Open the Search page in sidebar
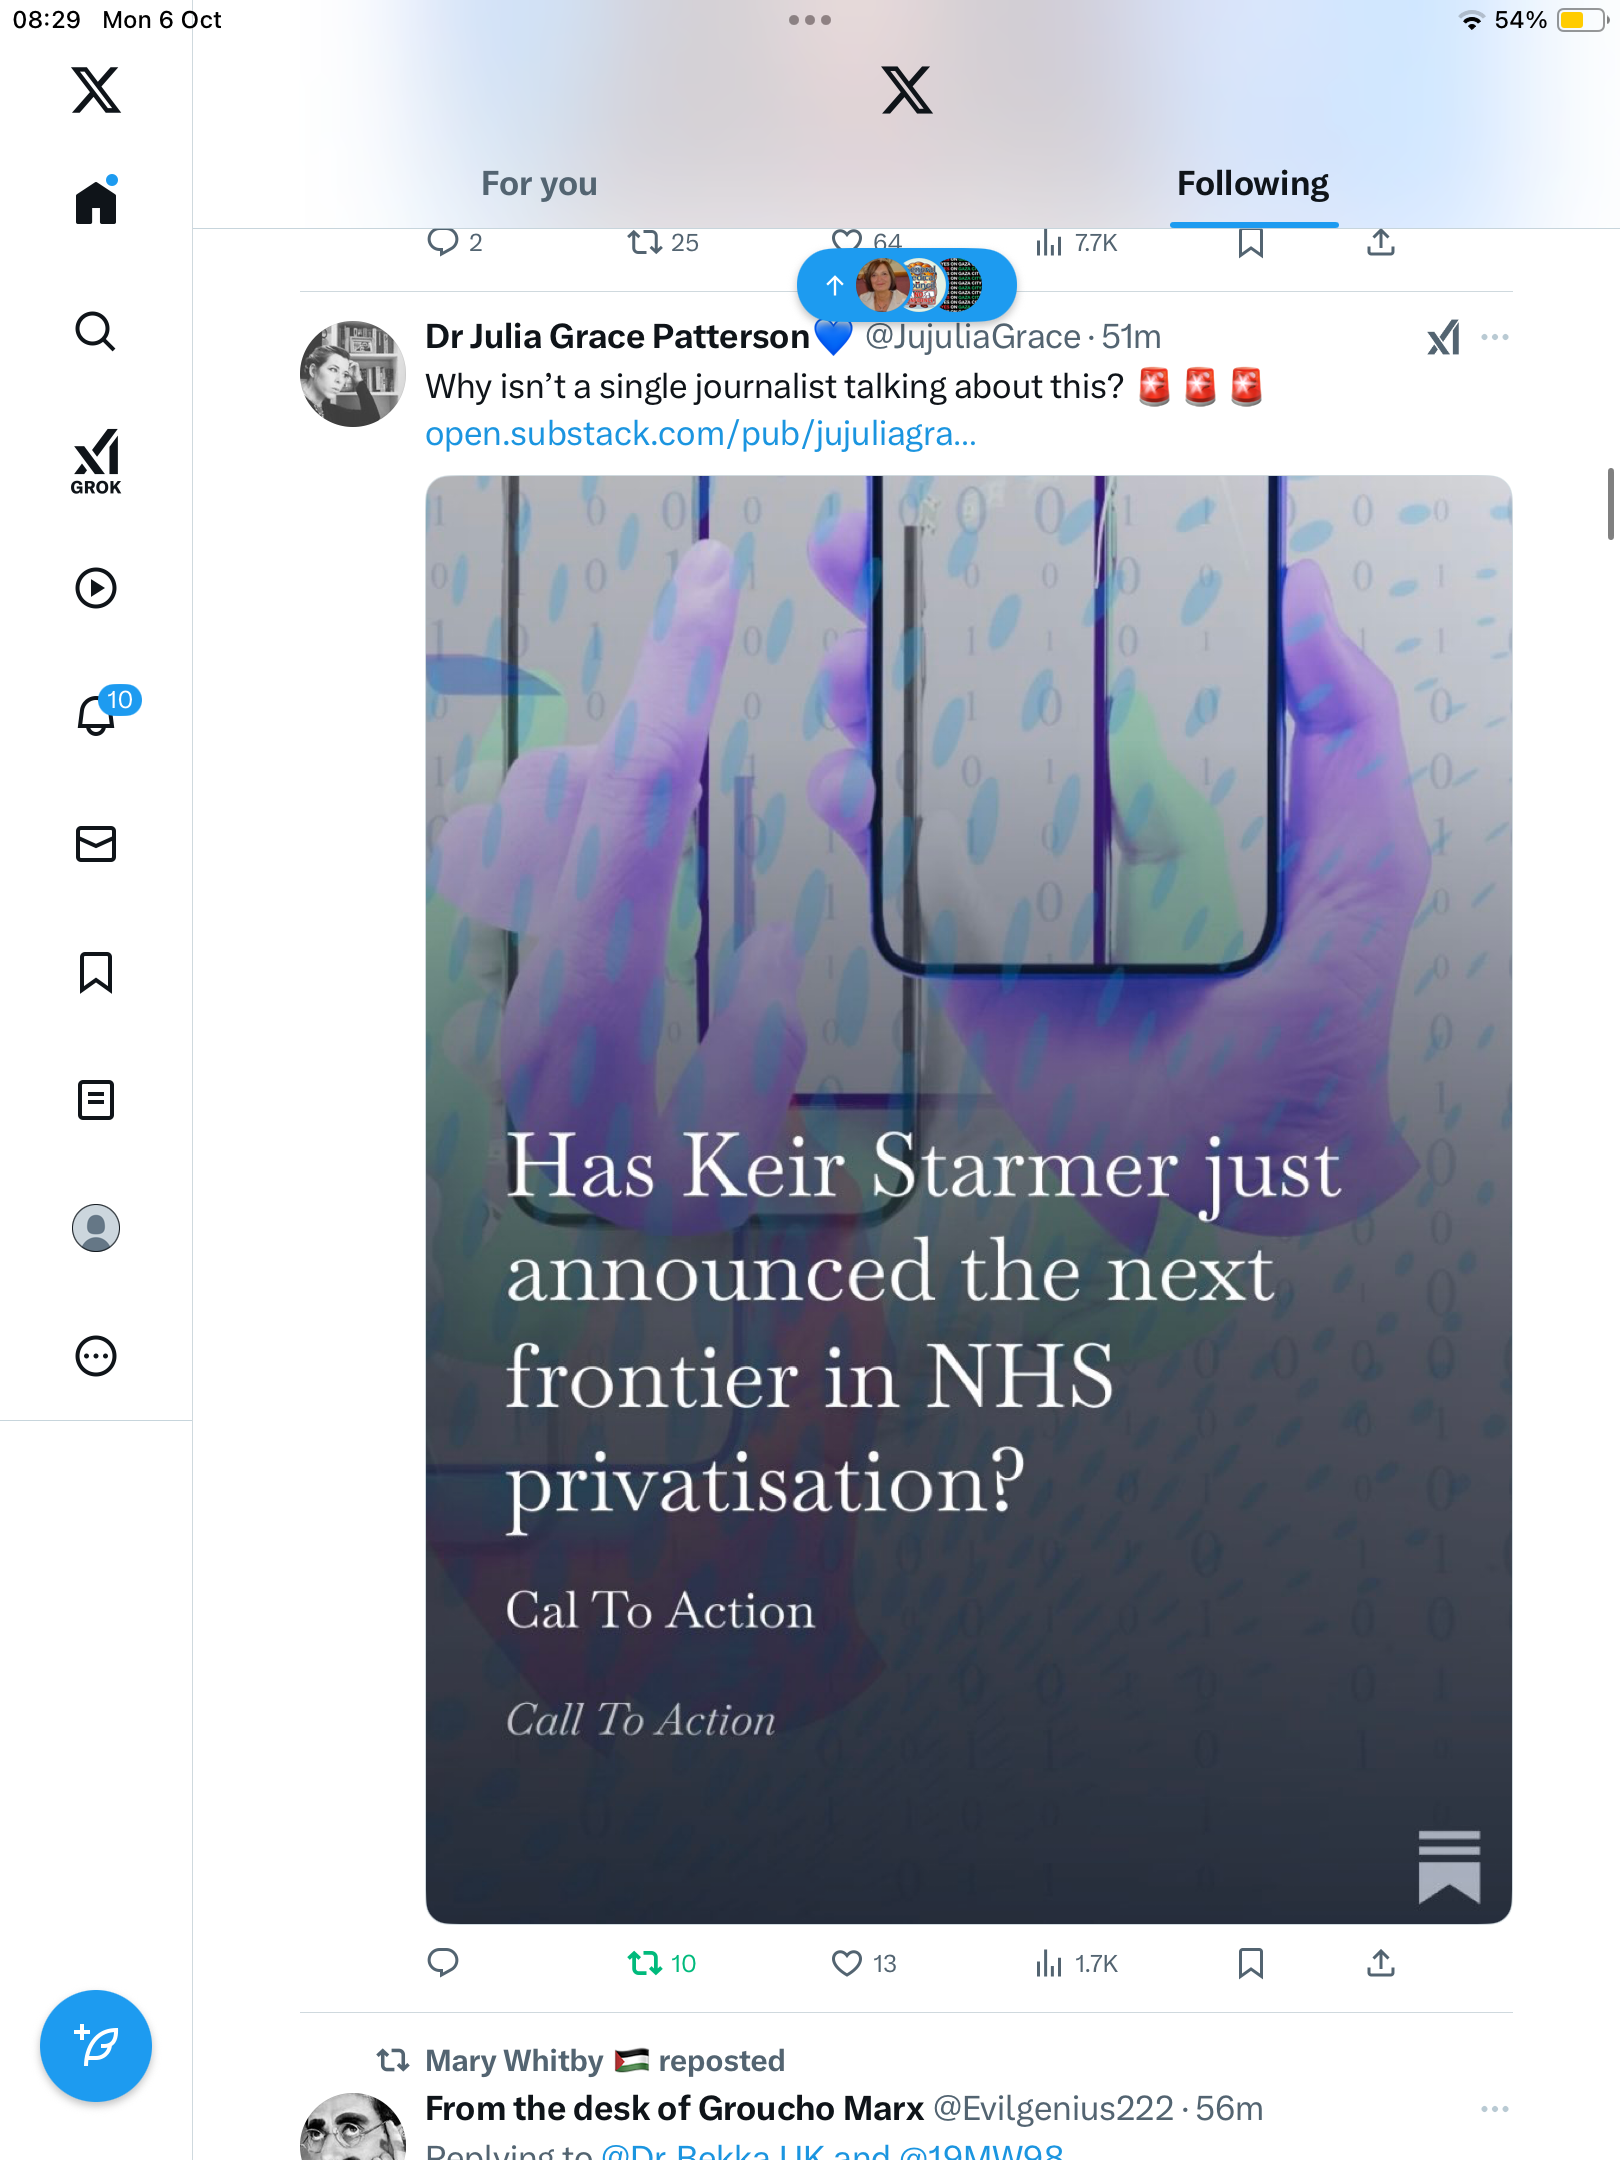Screen dimensions: 1620x2160 pos(96,332)
